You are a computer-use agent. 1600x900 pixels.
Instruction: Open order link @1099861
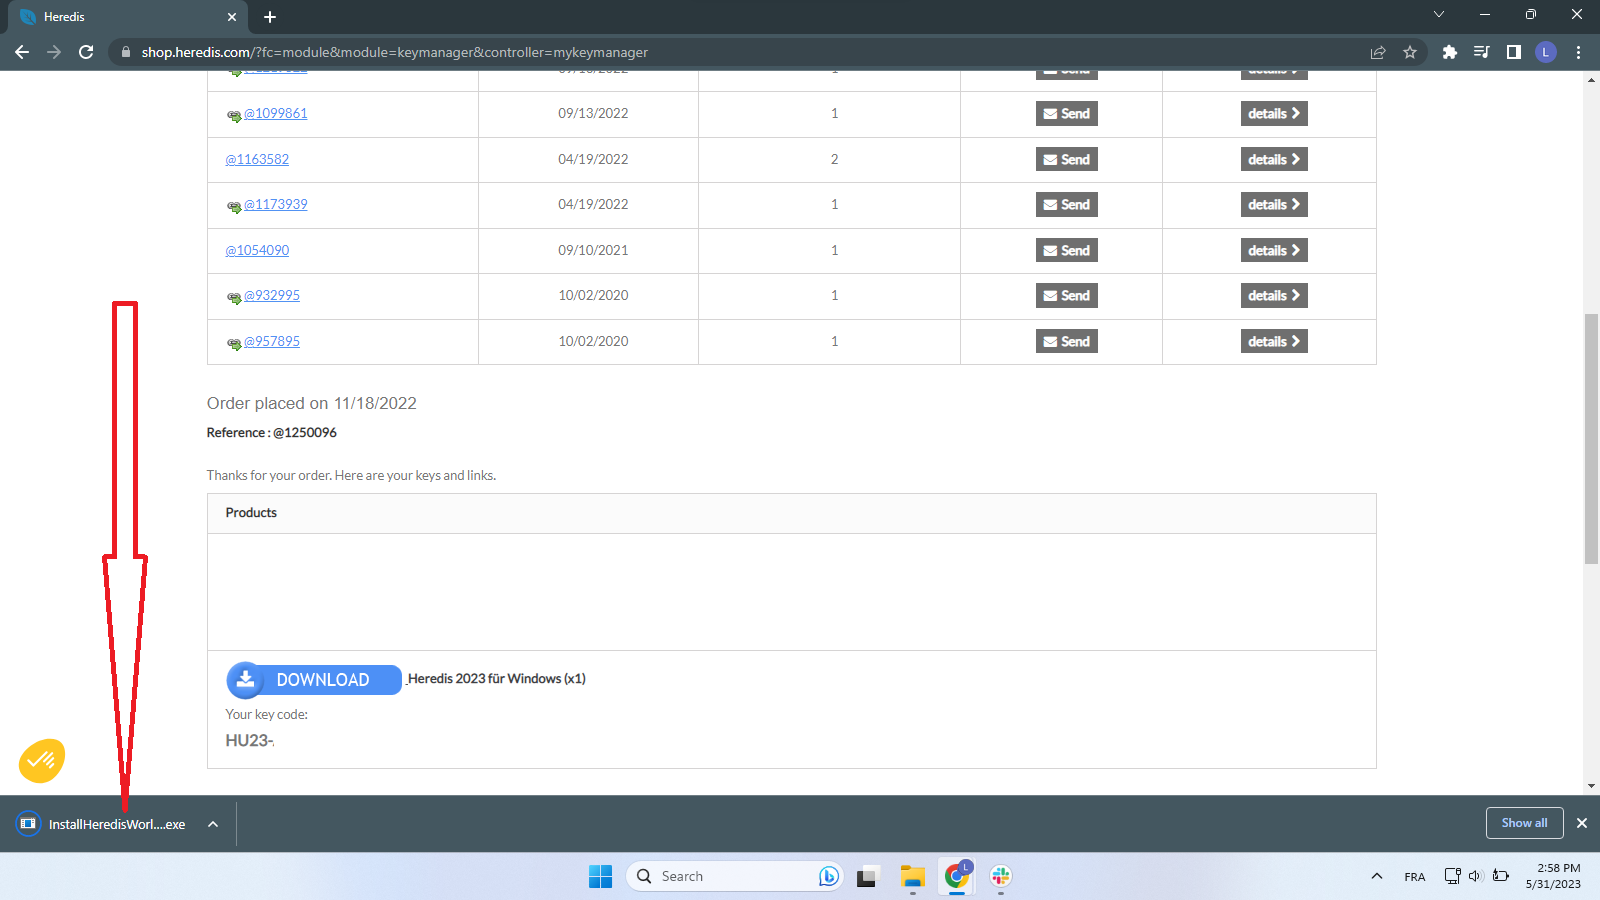[x=275, y=114]
